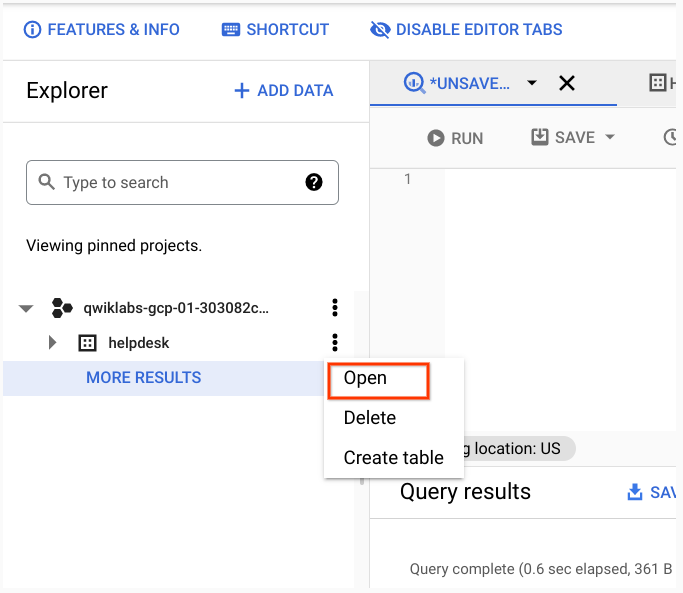Viewport: 683px width, 593px height.
Task: Choose Open from context menu
Action: [365, 378]
